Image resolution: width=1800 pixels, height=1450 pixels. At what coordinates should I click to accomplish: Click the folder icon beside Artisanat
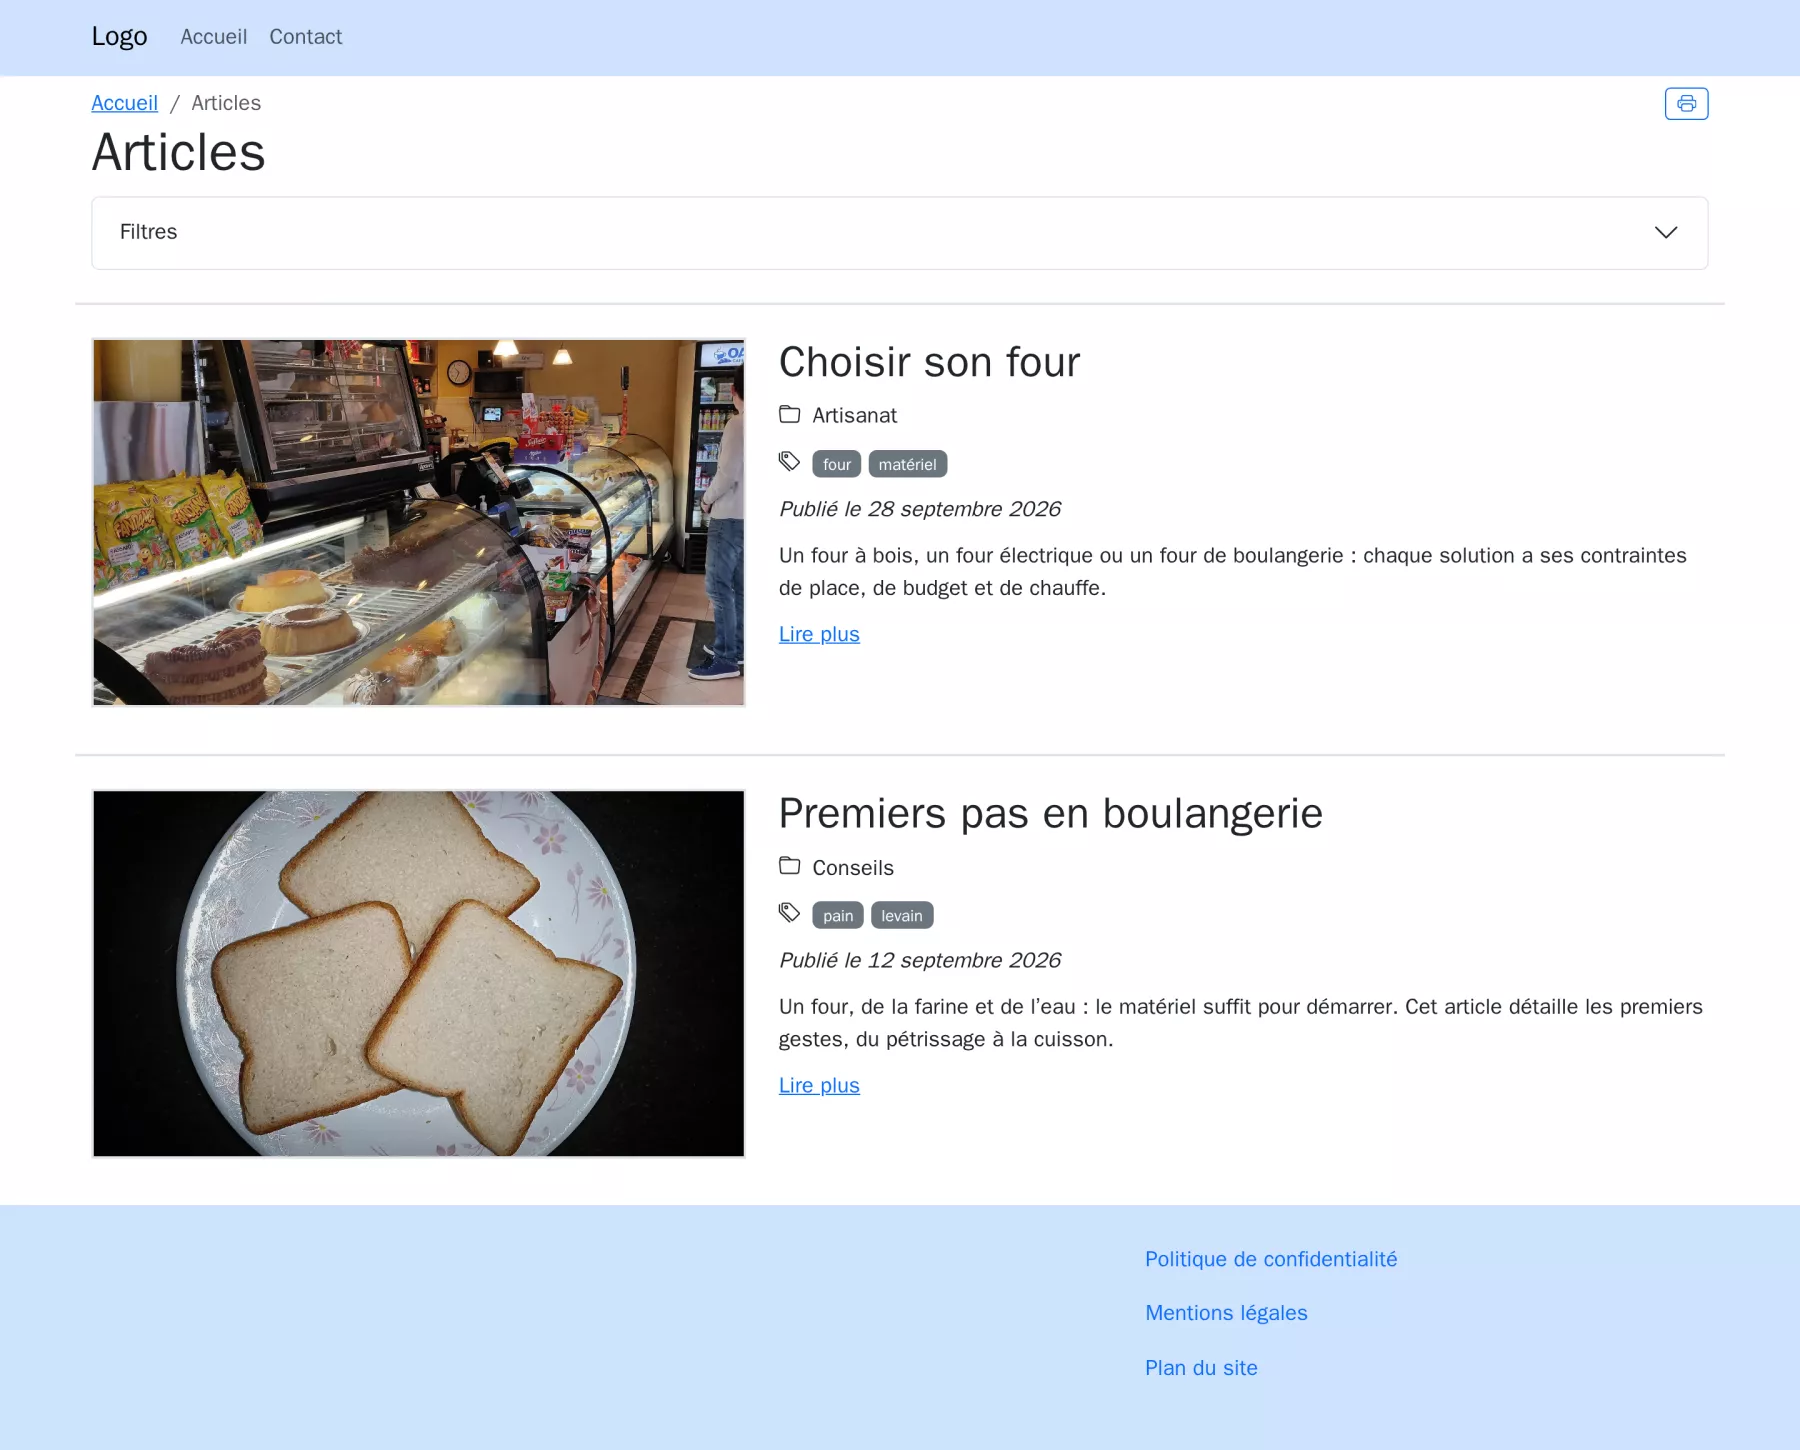pyautogui.click(x=790, y=414)
